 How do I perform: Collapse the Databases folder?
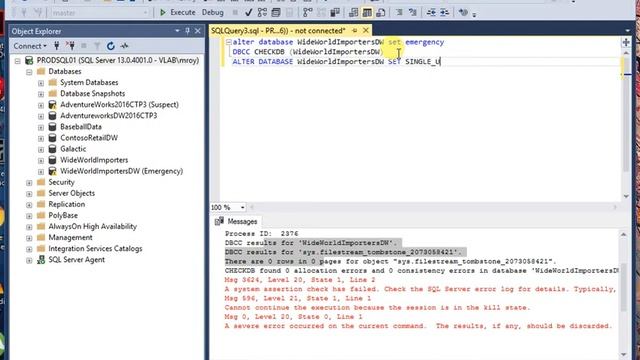pos(29,72)
